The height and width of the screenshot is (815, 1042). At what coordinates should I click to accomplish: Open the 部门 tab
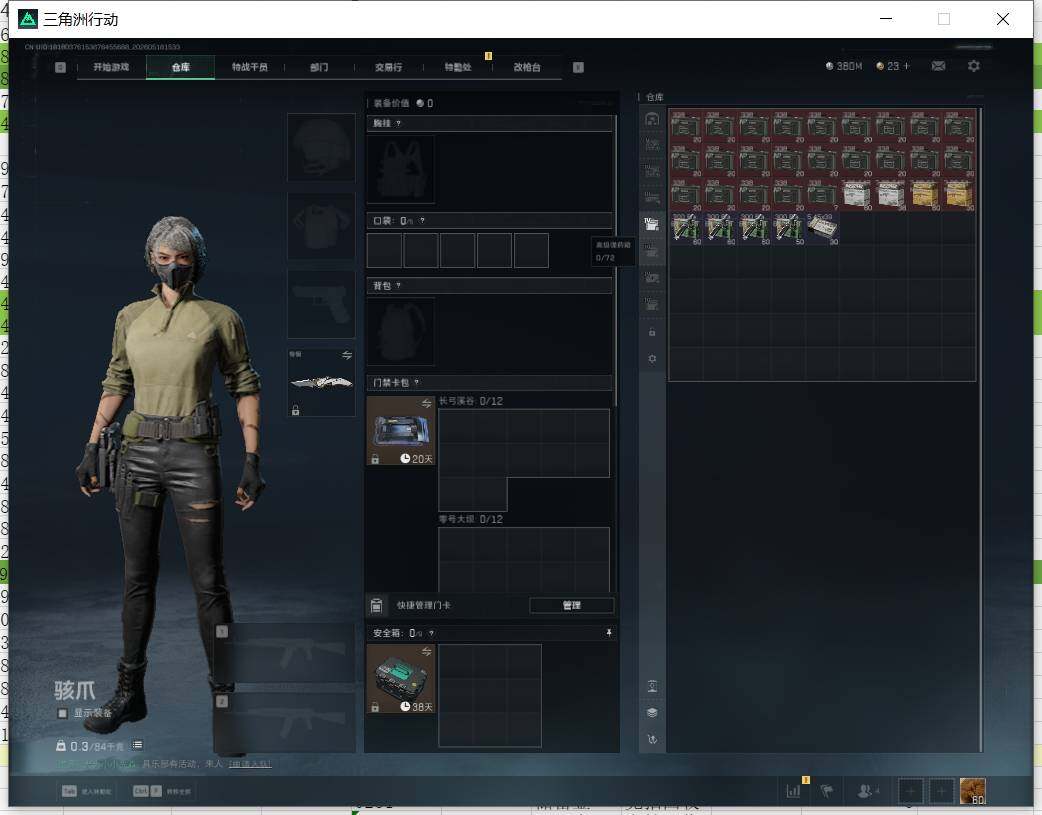point(319,67)
